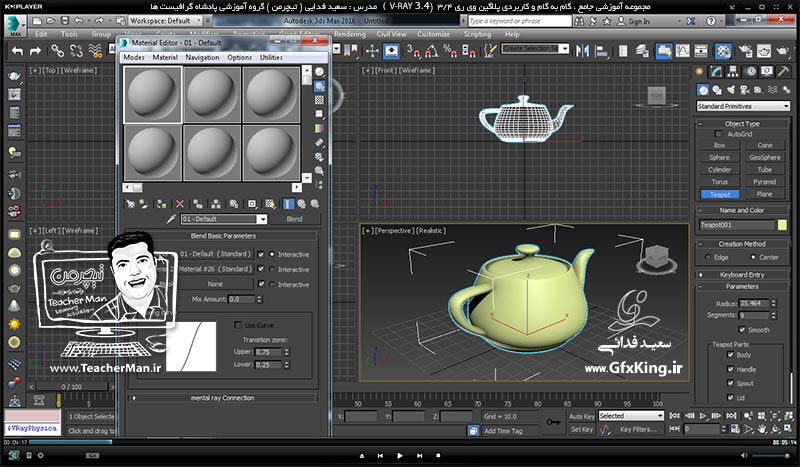Click Delete material X icon in Material Editor
The image size is (800, 467).
(x=180, y=204)
